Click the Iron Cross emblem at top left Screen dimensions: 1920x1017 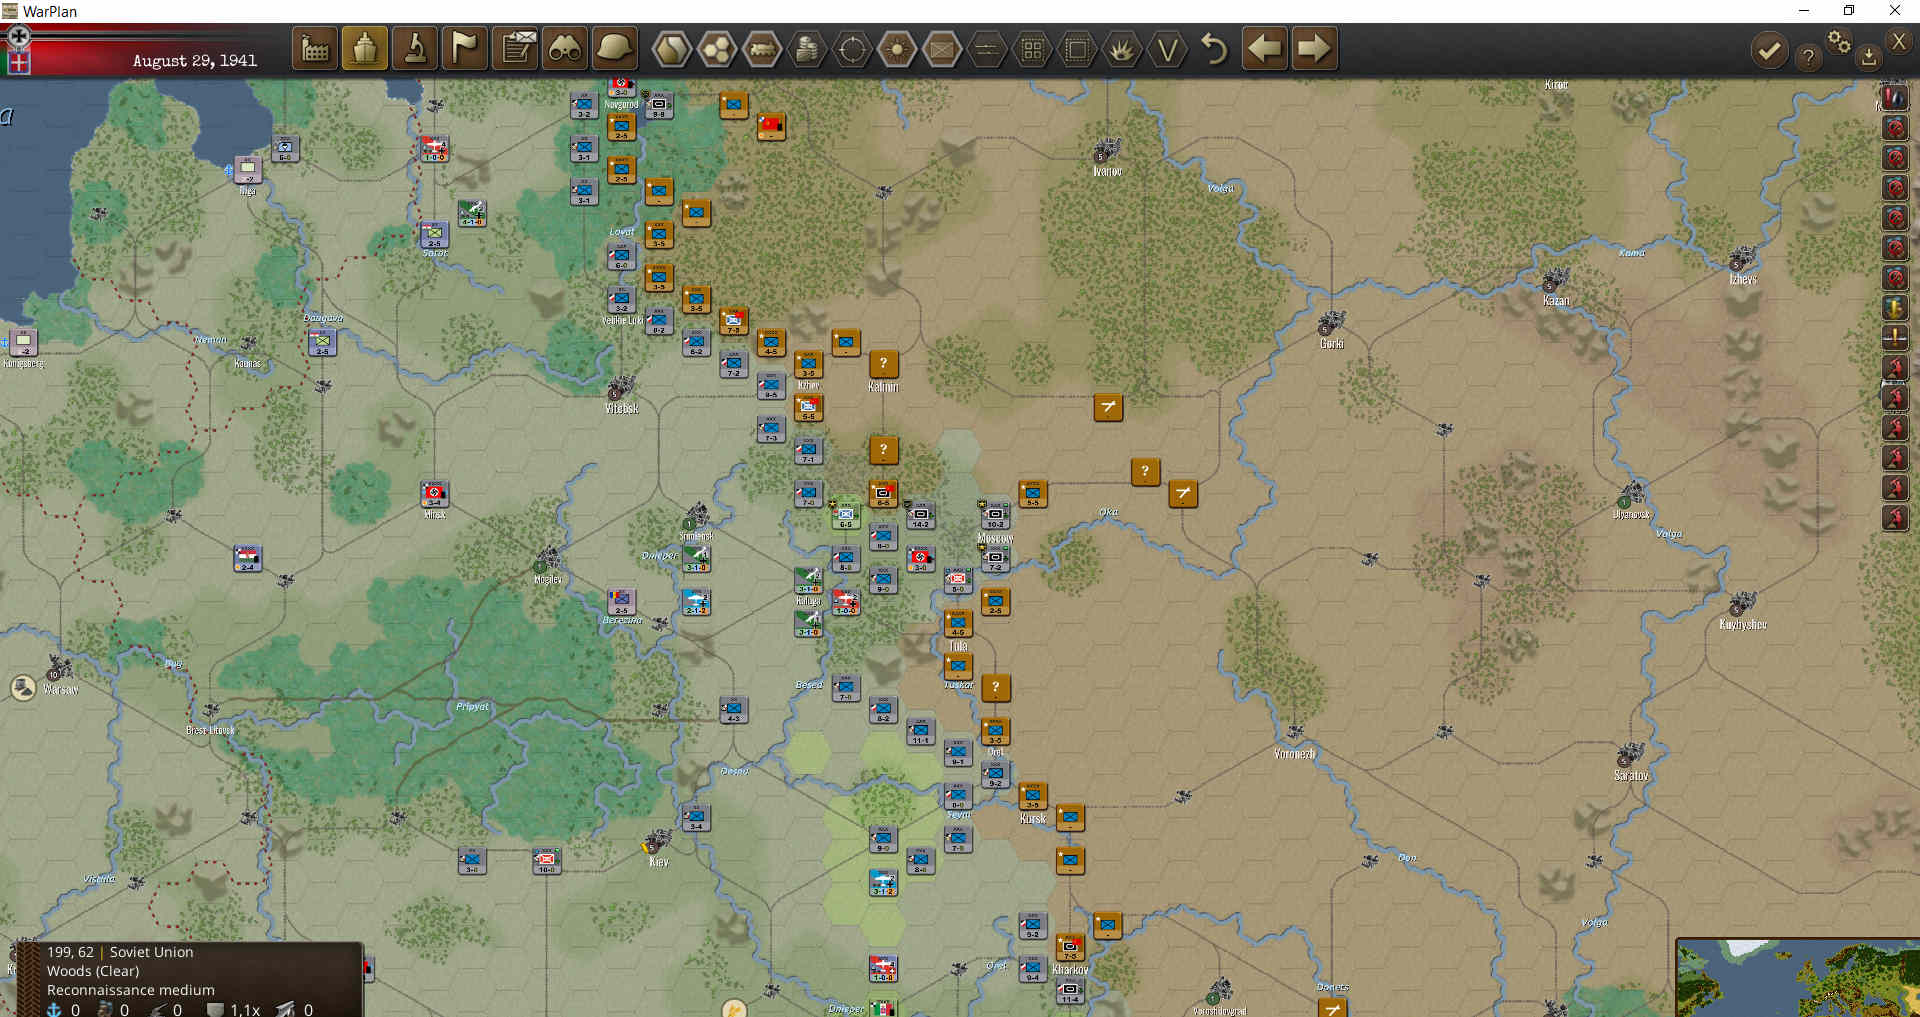[x=18, y=36]
